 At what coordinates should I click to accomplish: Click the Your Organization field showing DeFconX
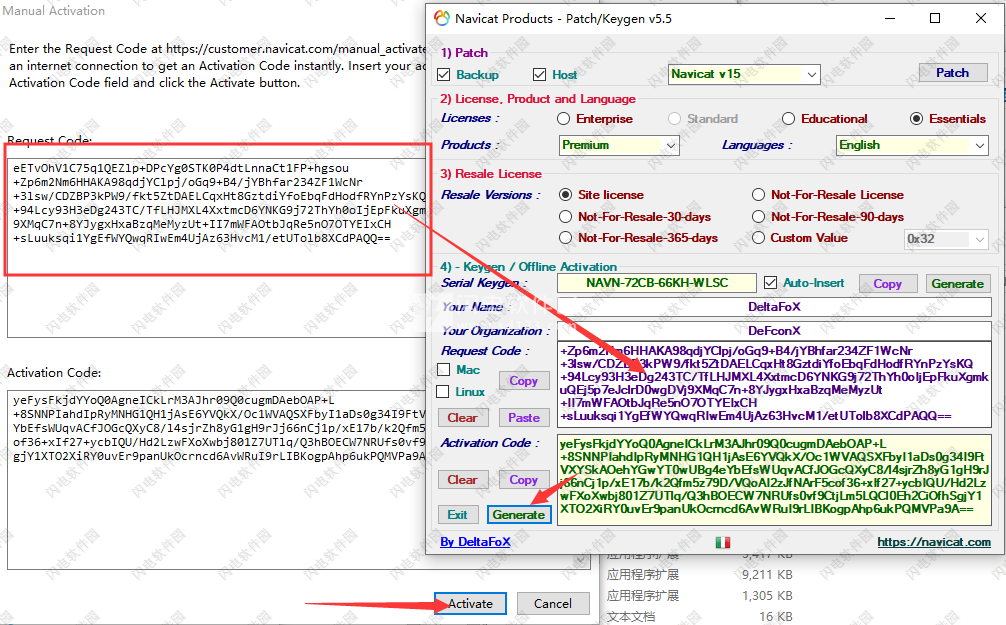774,331
